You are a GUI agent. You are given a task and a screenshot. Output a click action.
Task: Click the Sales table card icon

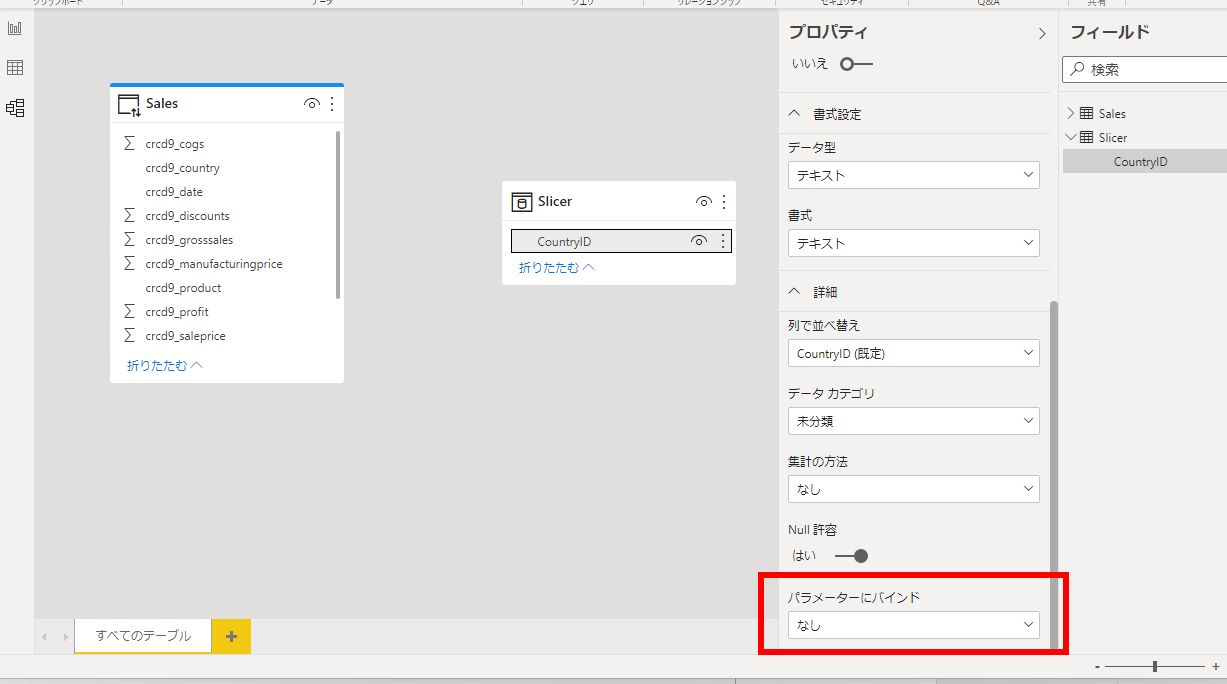[129, 104]
